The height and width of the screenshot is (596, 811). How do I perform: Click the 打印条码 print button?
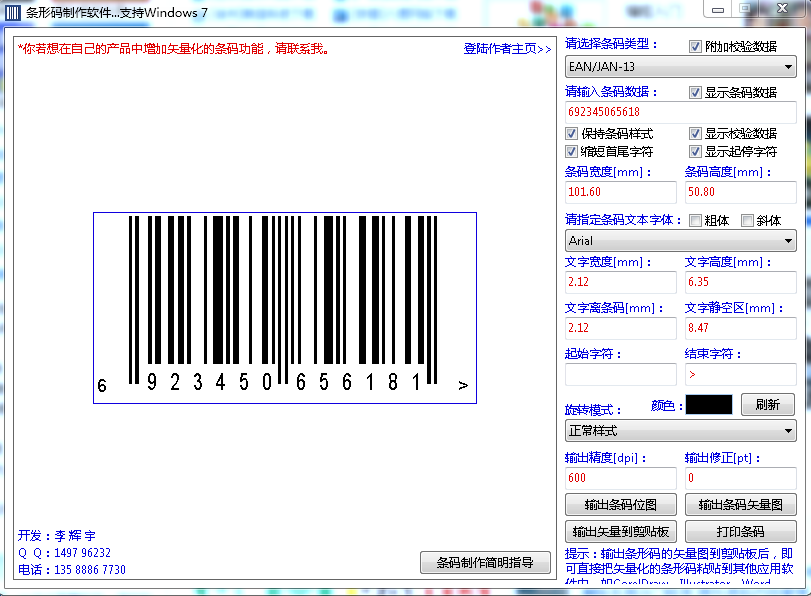740,531
